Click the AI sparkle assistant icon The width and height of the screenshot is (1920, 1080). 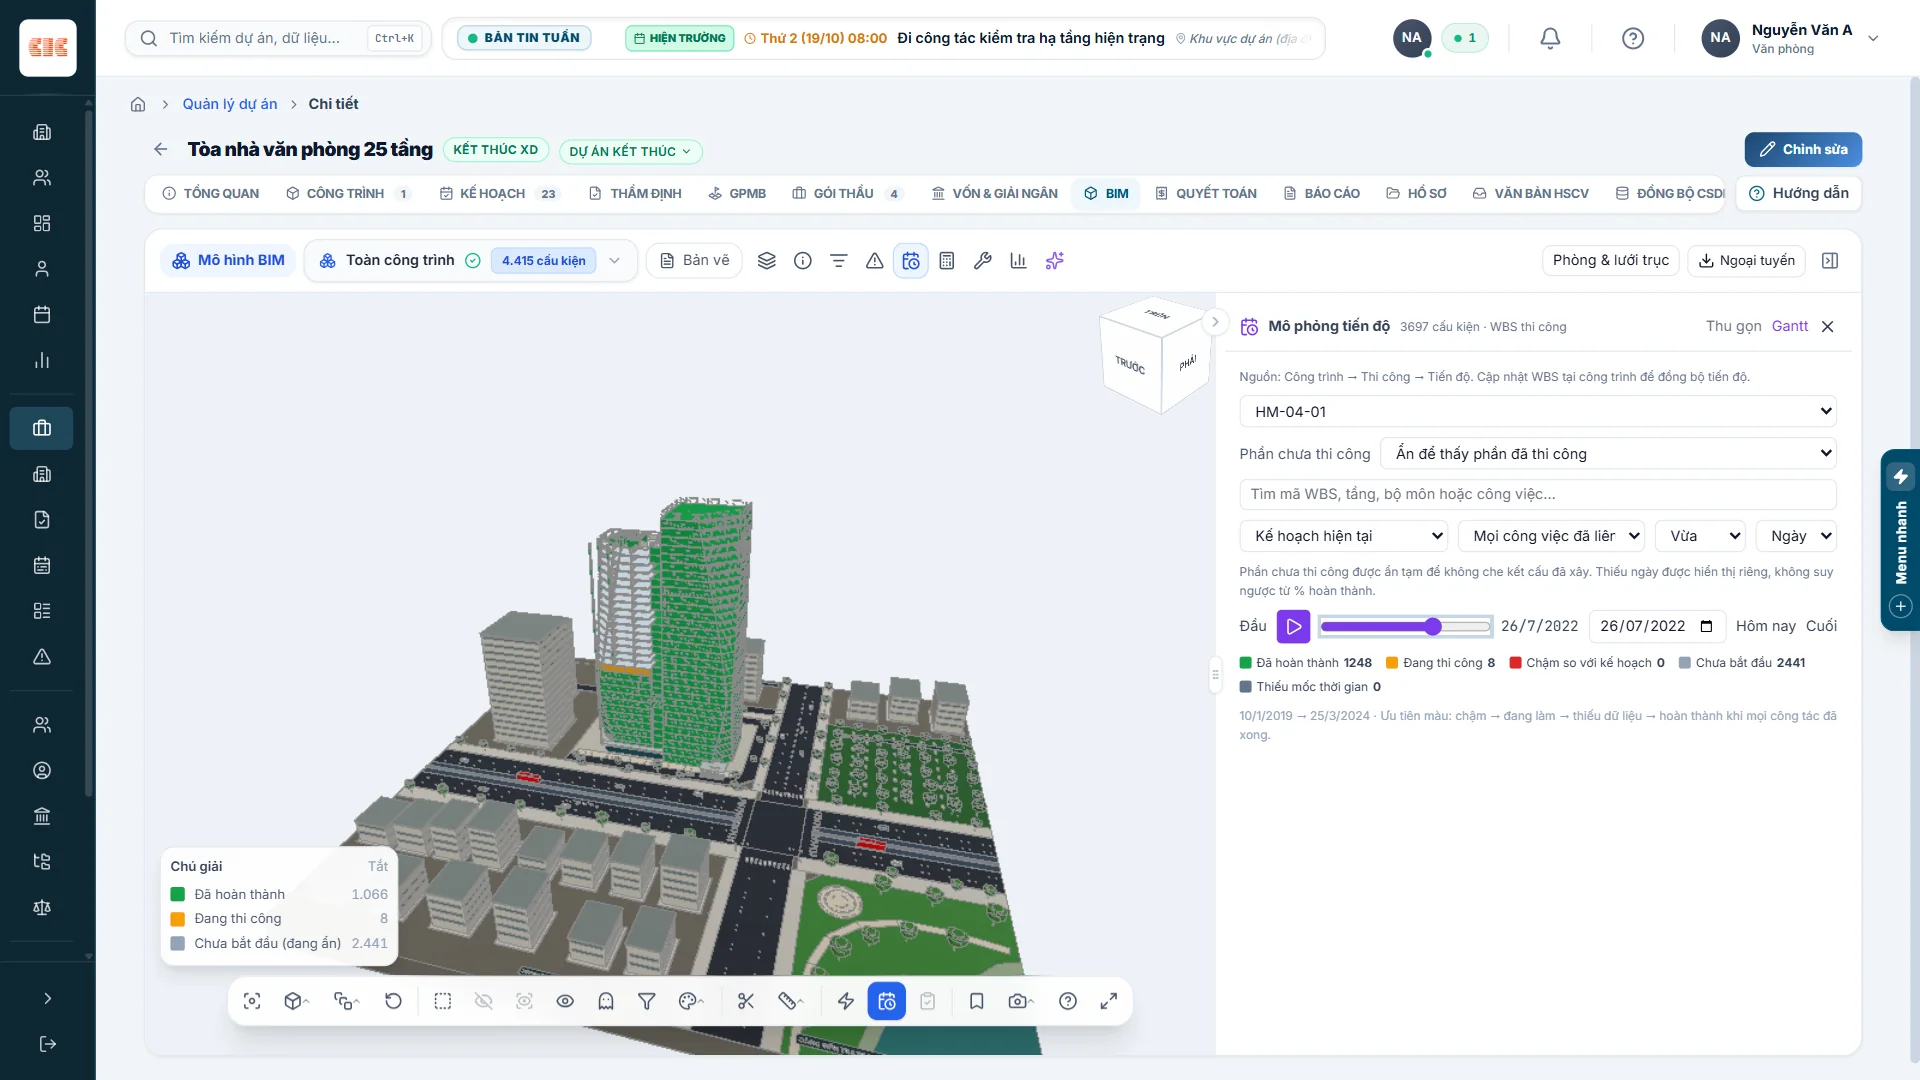click(x=1054, y=261)
